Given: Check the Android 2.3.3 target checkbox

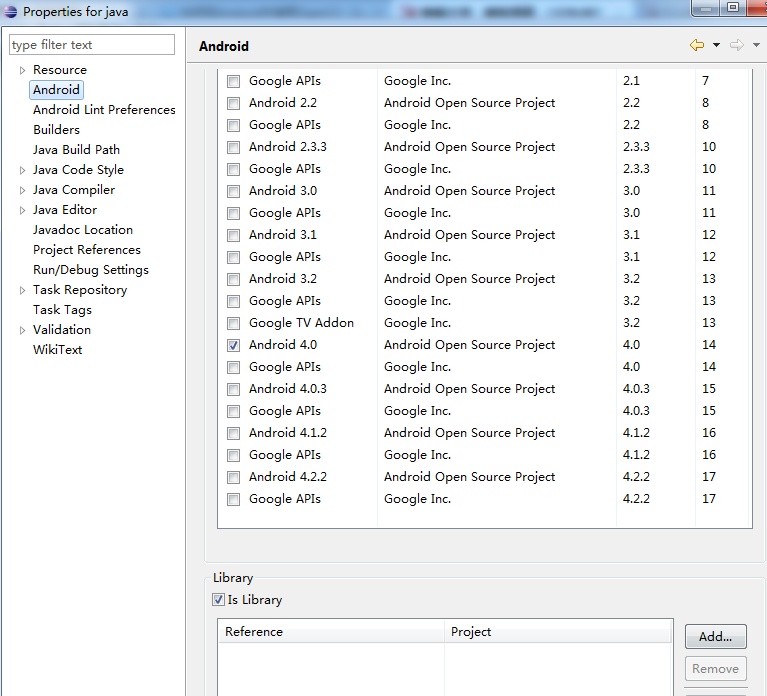Looking at the screenshot, I should 233,147.
